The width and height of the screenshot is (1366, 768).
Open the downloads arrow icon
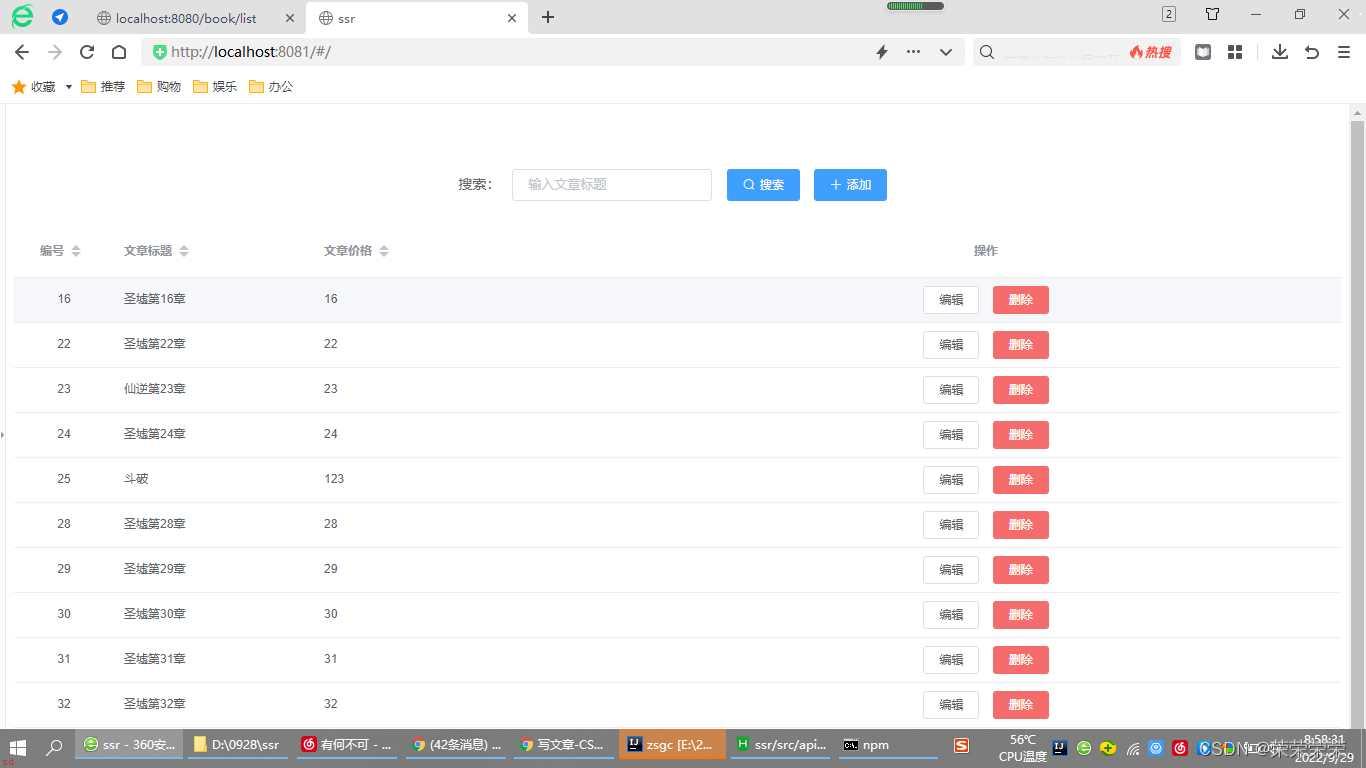pyautogui.click(x=1279, y=52)
